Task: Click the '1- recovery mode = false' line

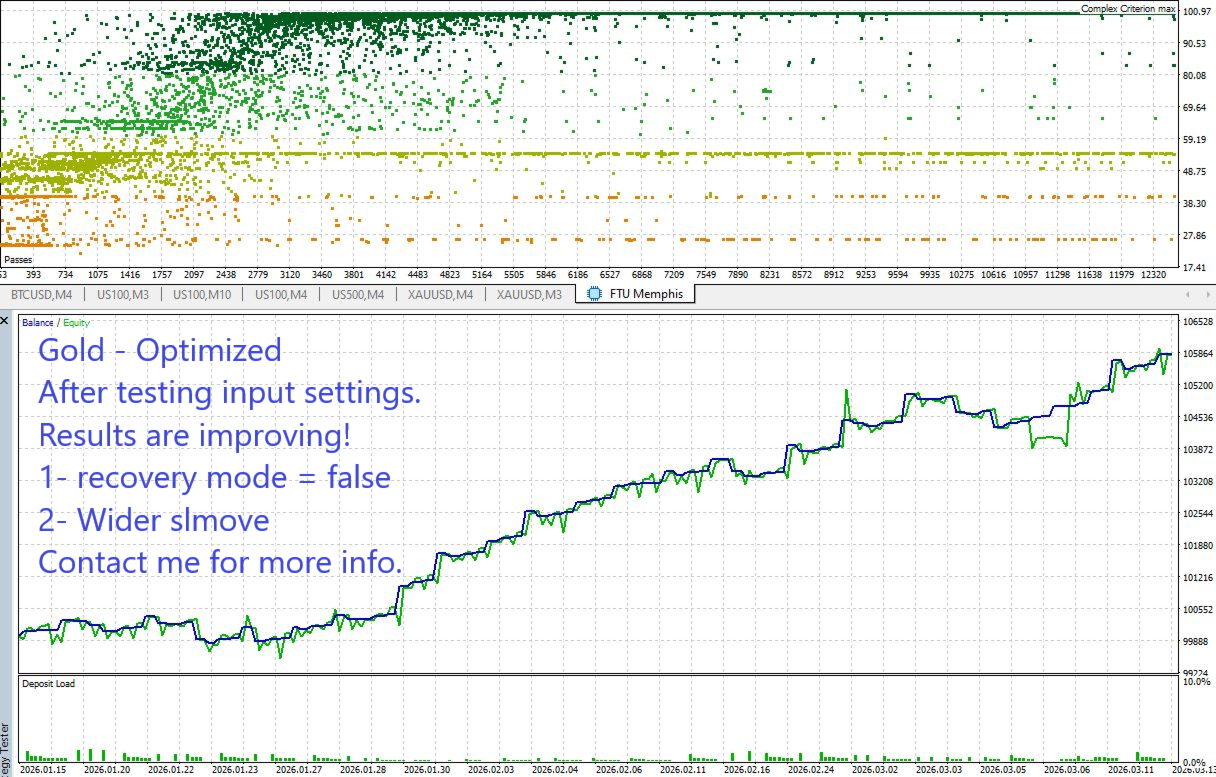Action: [214, 478]
